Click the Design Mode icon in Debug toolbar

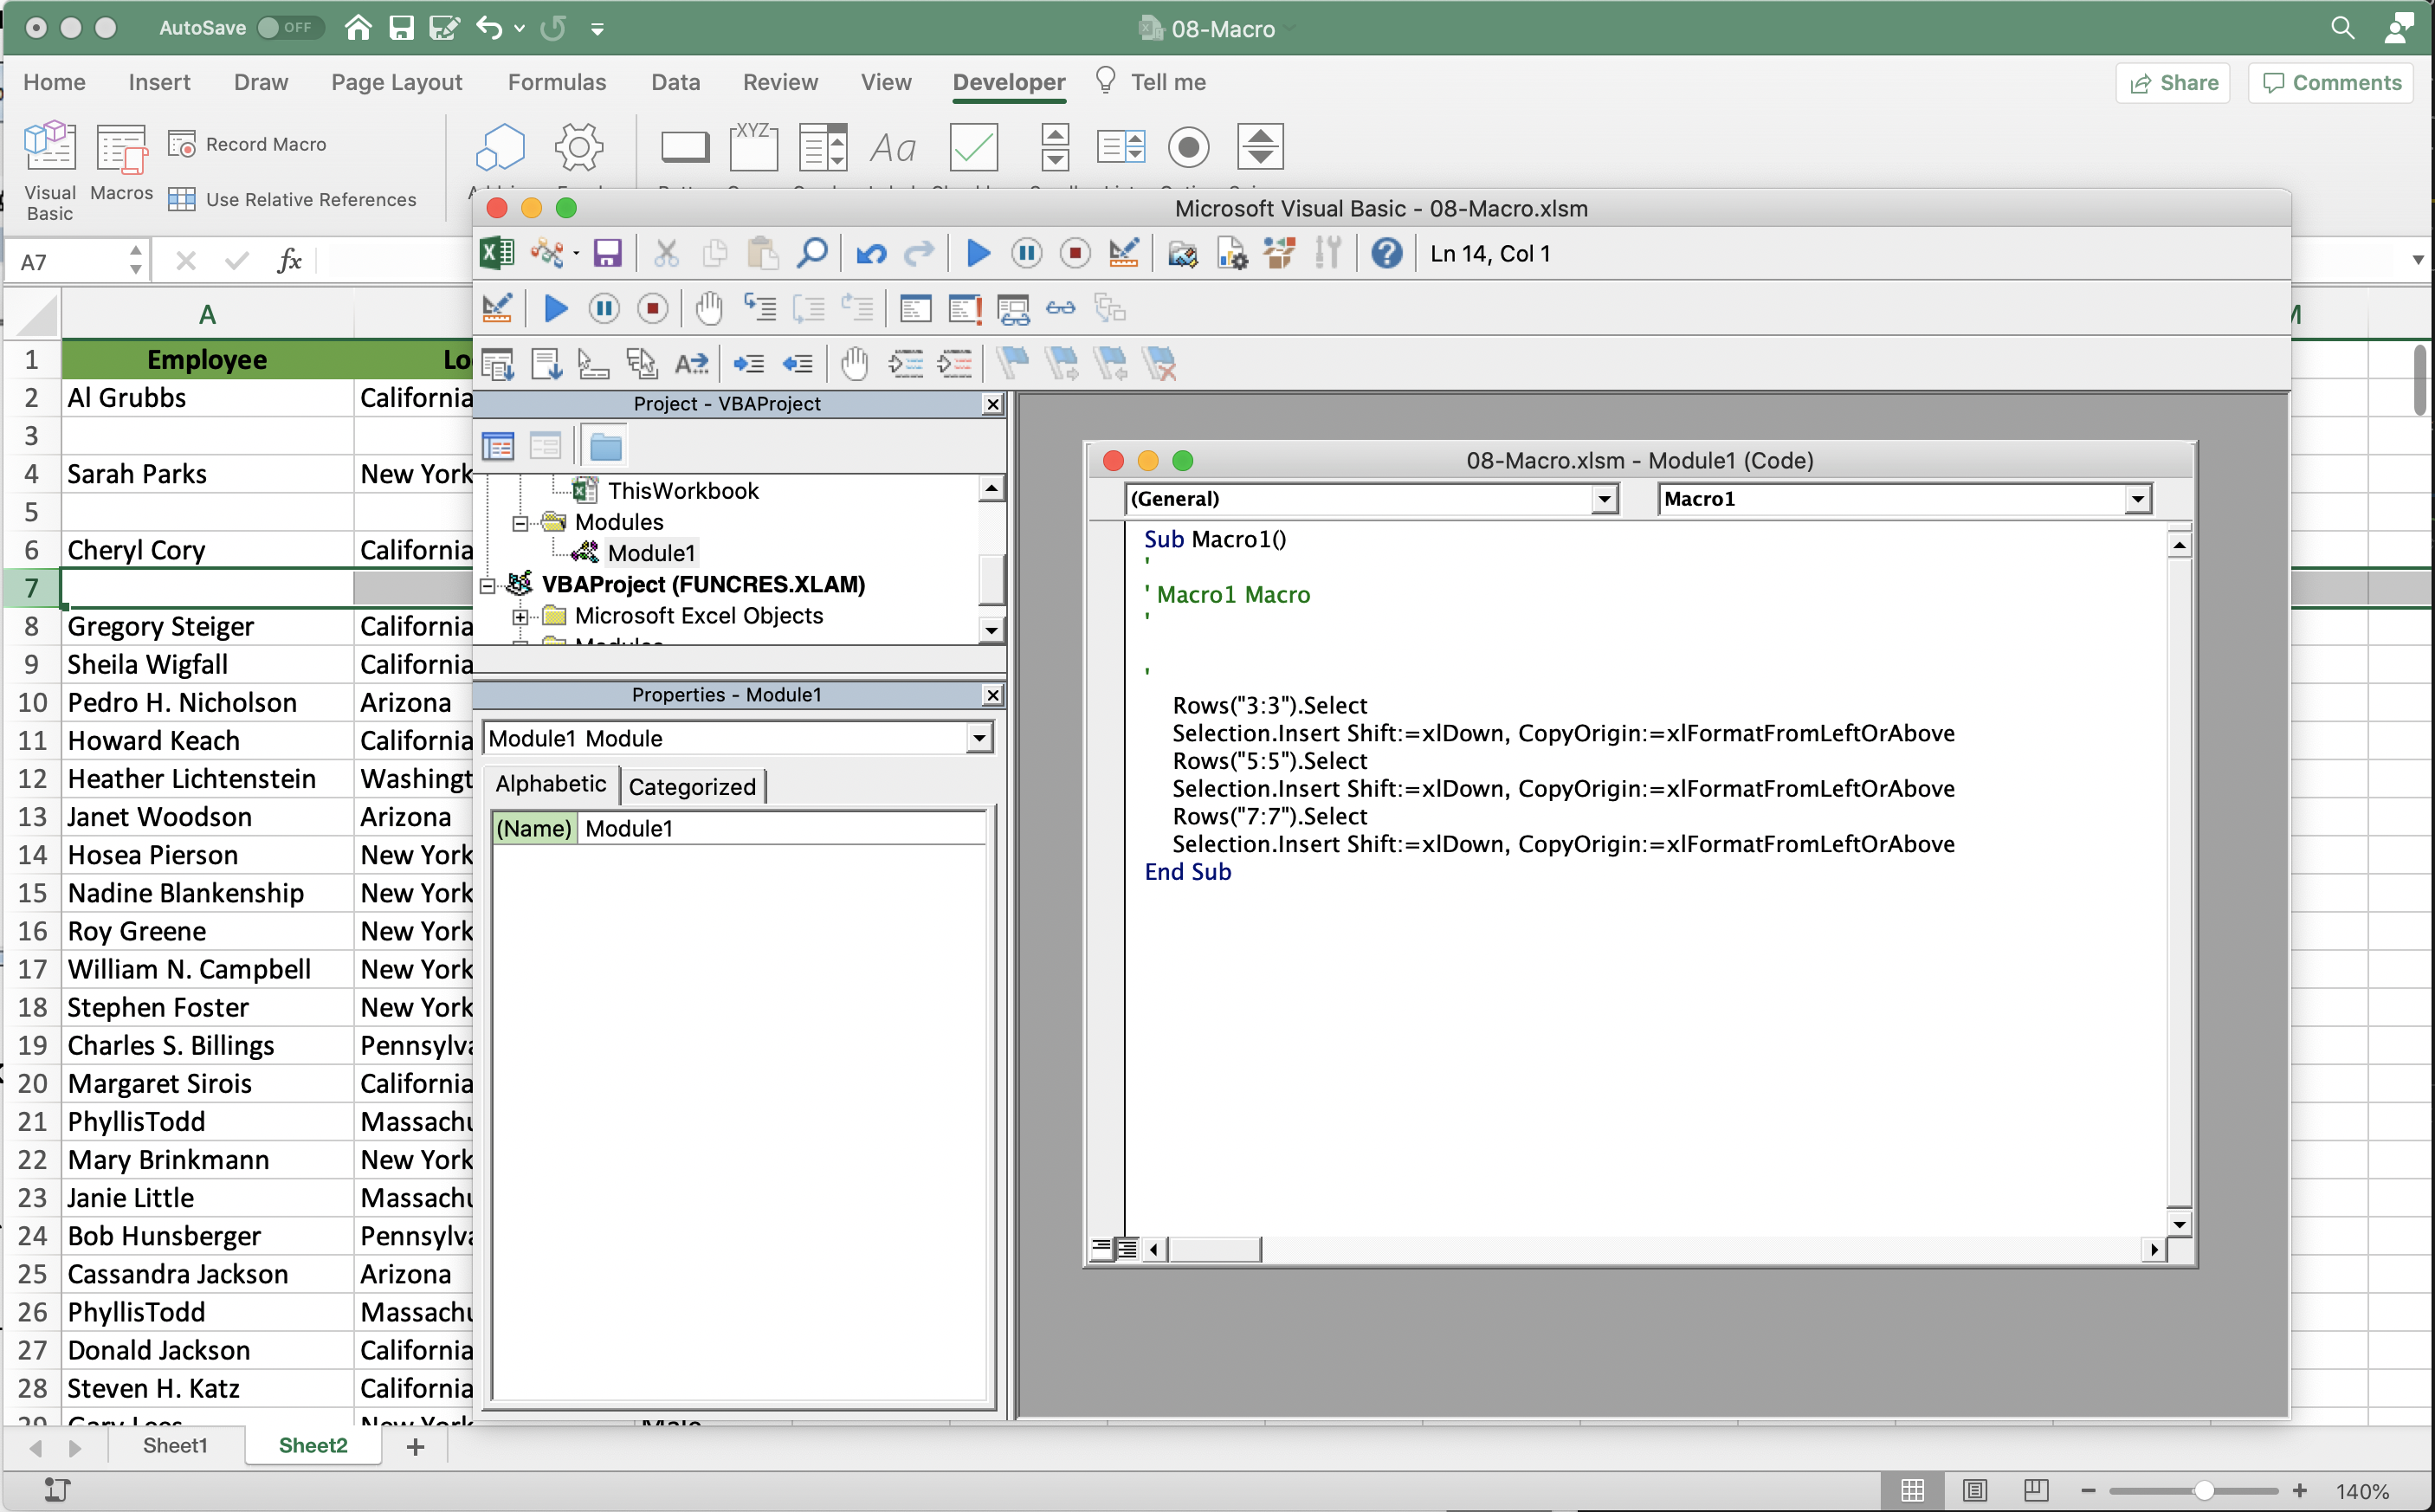497,308
